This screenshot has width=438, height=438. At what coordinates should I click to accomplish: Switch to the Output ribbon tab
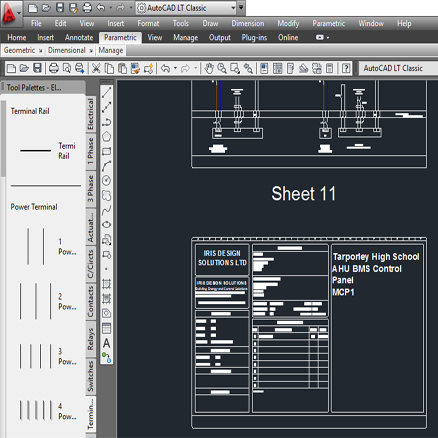[220, 37]
